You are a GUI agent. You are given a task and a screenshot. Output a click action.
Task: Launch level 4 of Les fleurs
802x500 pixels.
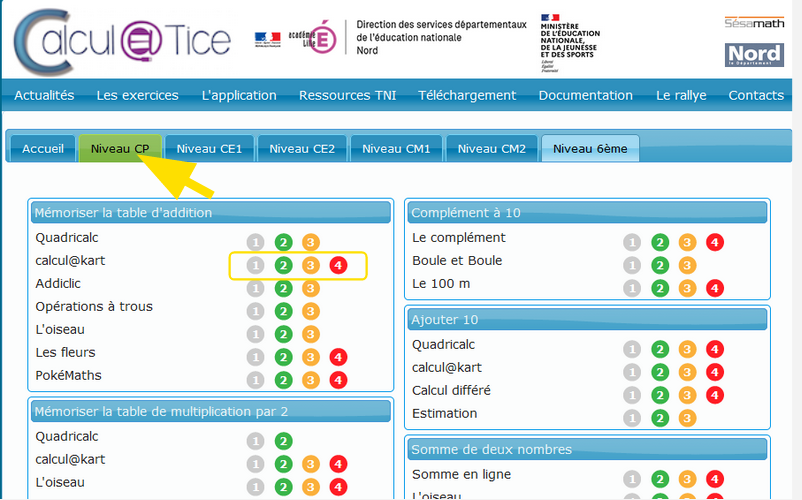338,357
